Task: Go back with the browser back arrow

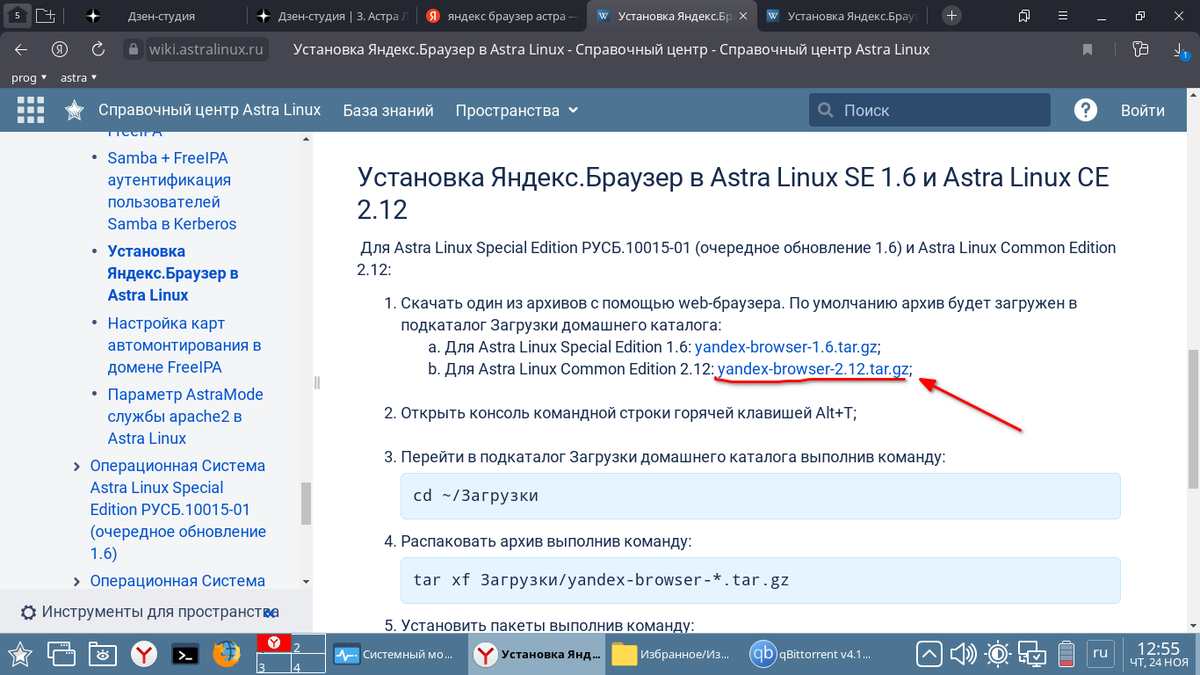Action: point(22,49)
